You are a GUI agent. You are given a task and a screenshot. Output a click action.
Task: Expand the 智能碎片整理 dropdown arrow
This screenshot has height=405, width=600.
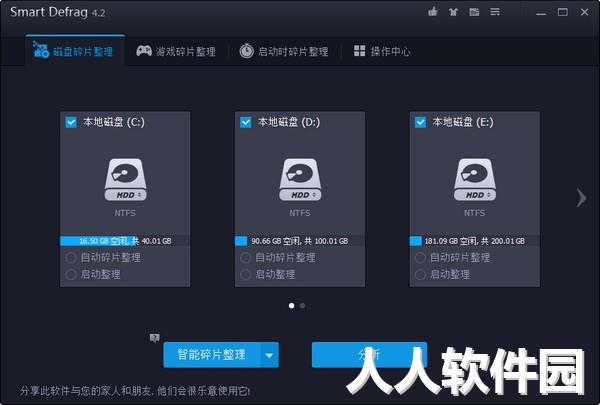[269, 355]
